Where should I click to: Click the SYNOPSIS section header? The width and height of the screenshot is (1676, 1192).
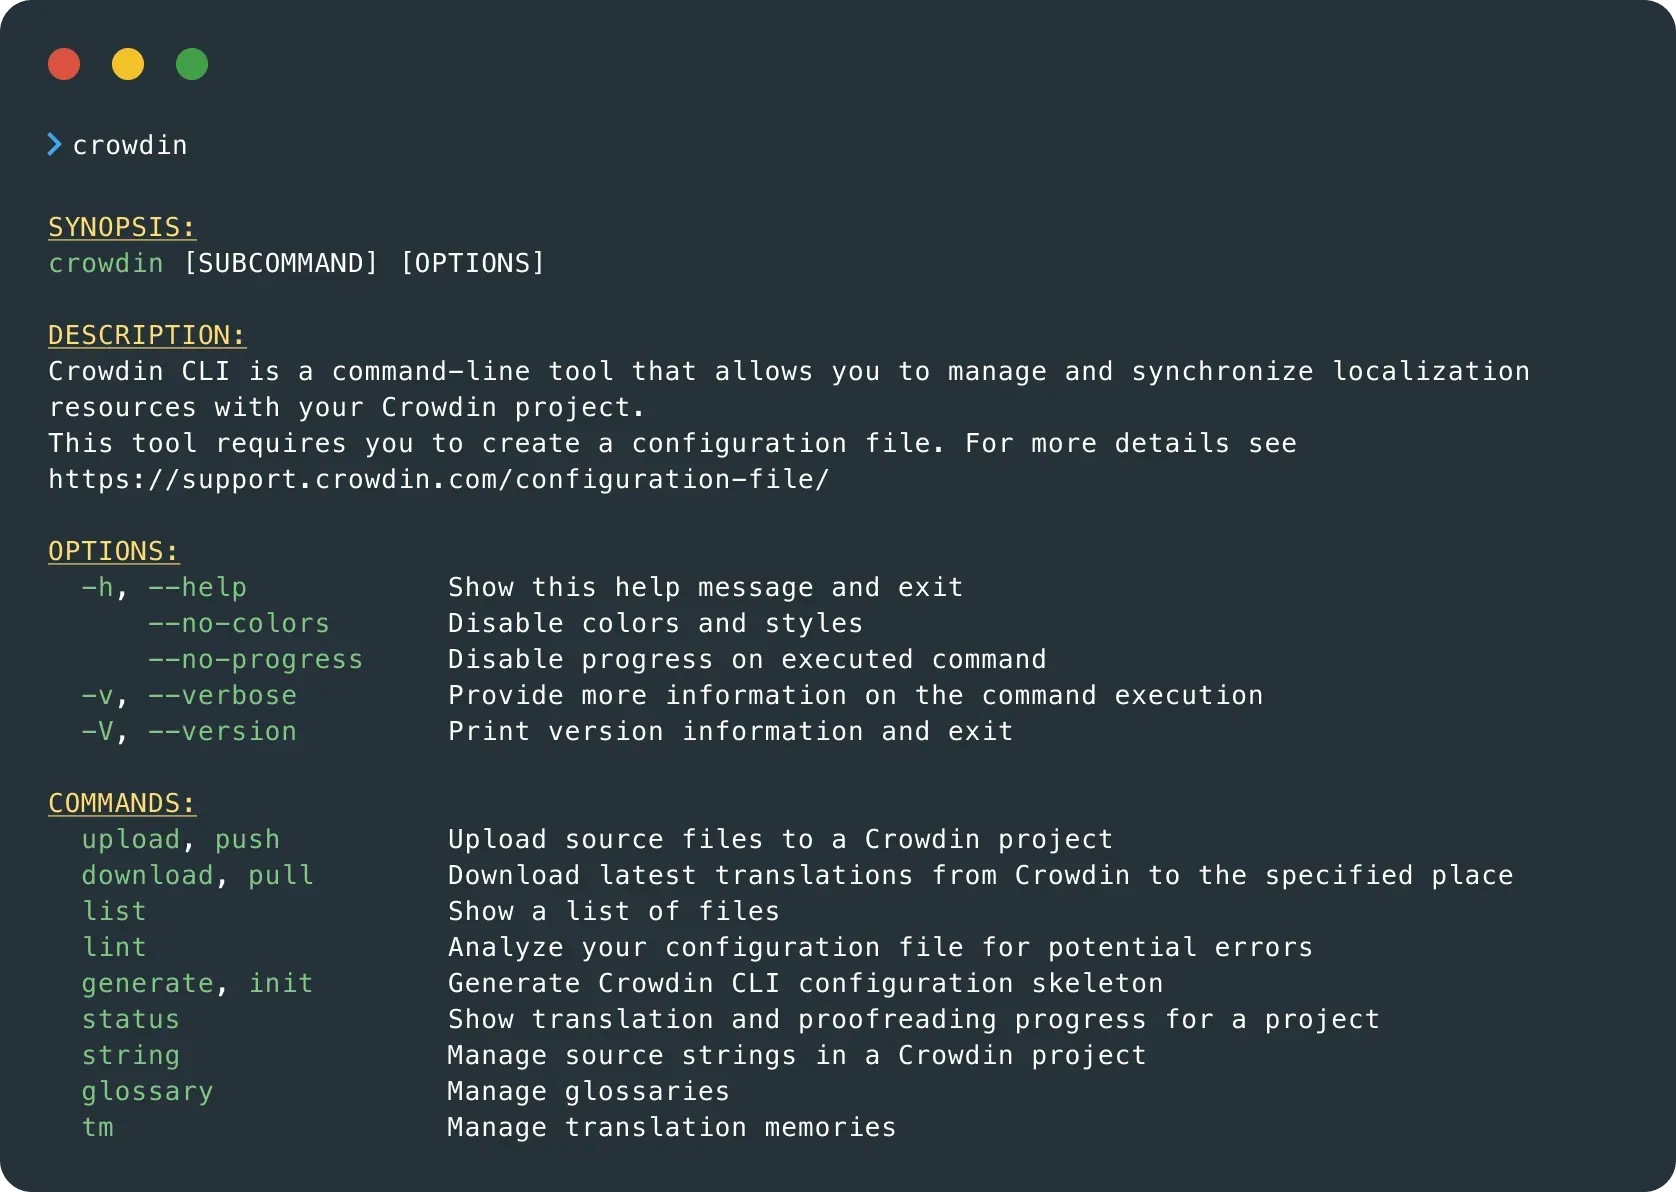[121, 227]
